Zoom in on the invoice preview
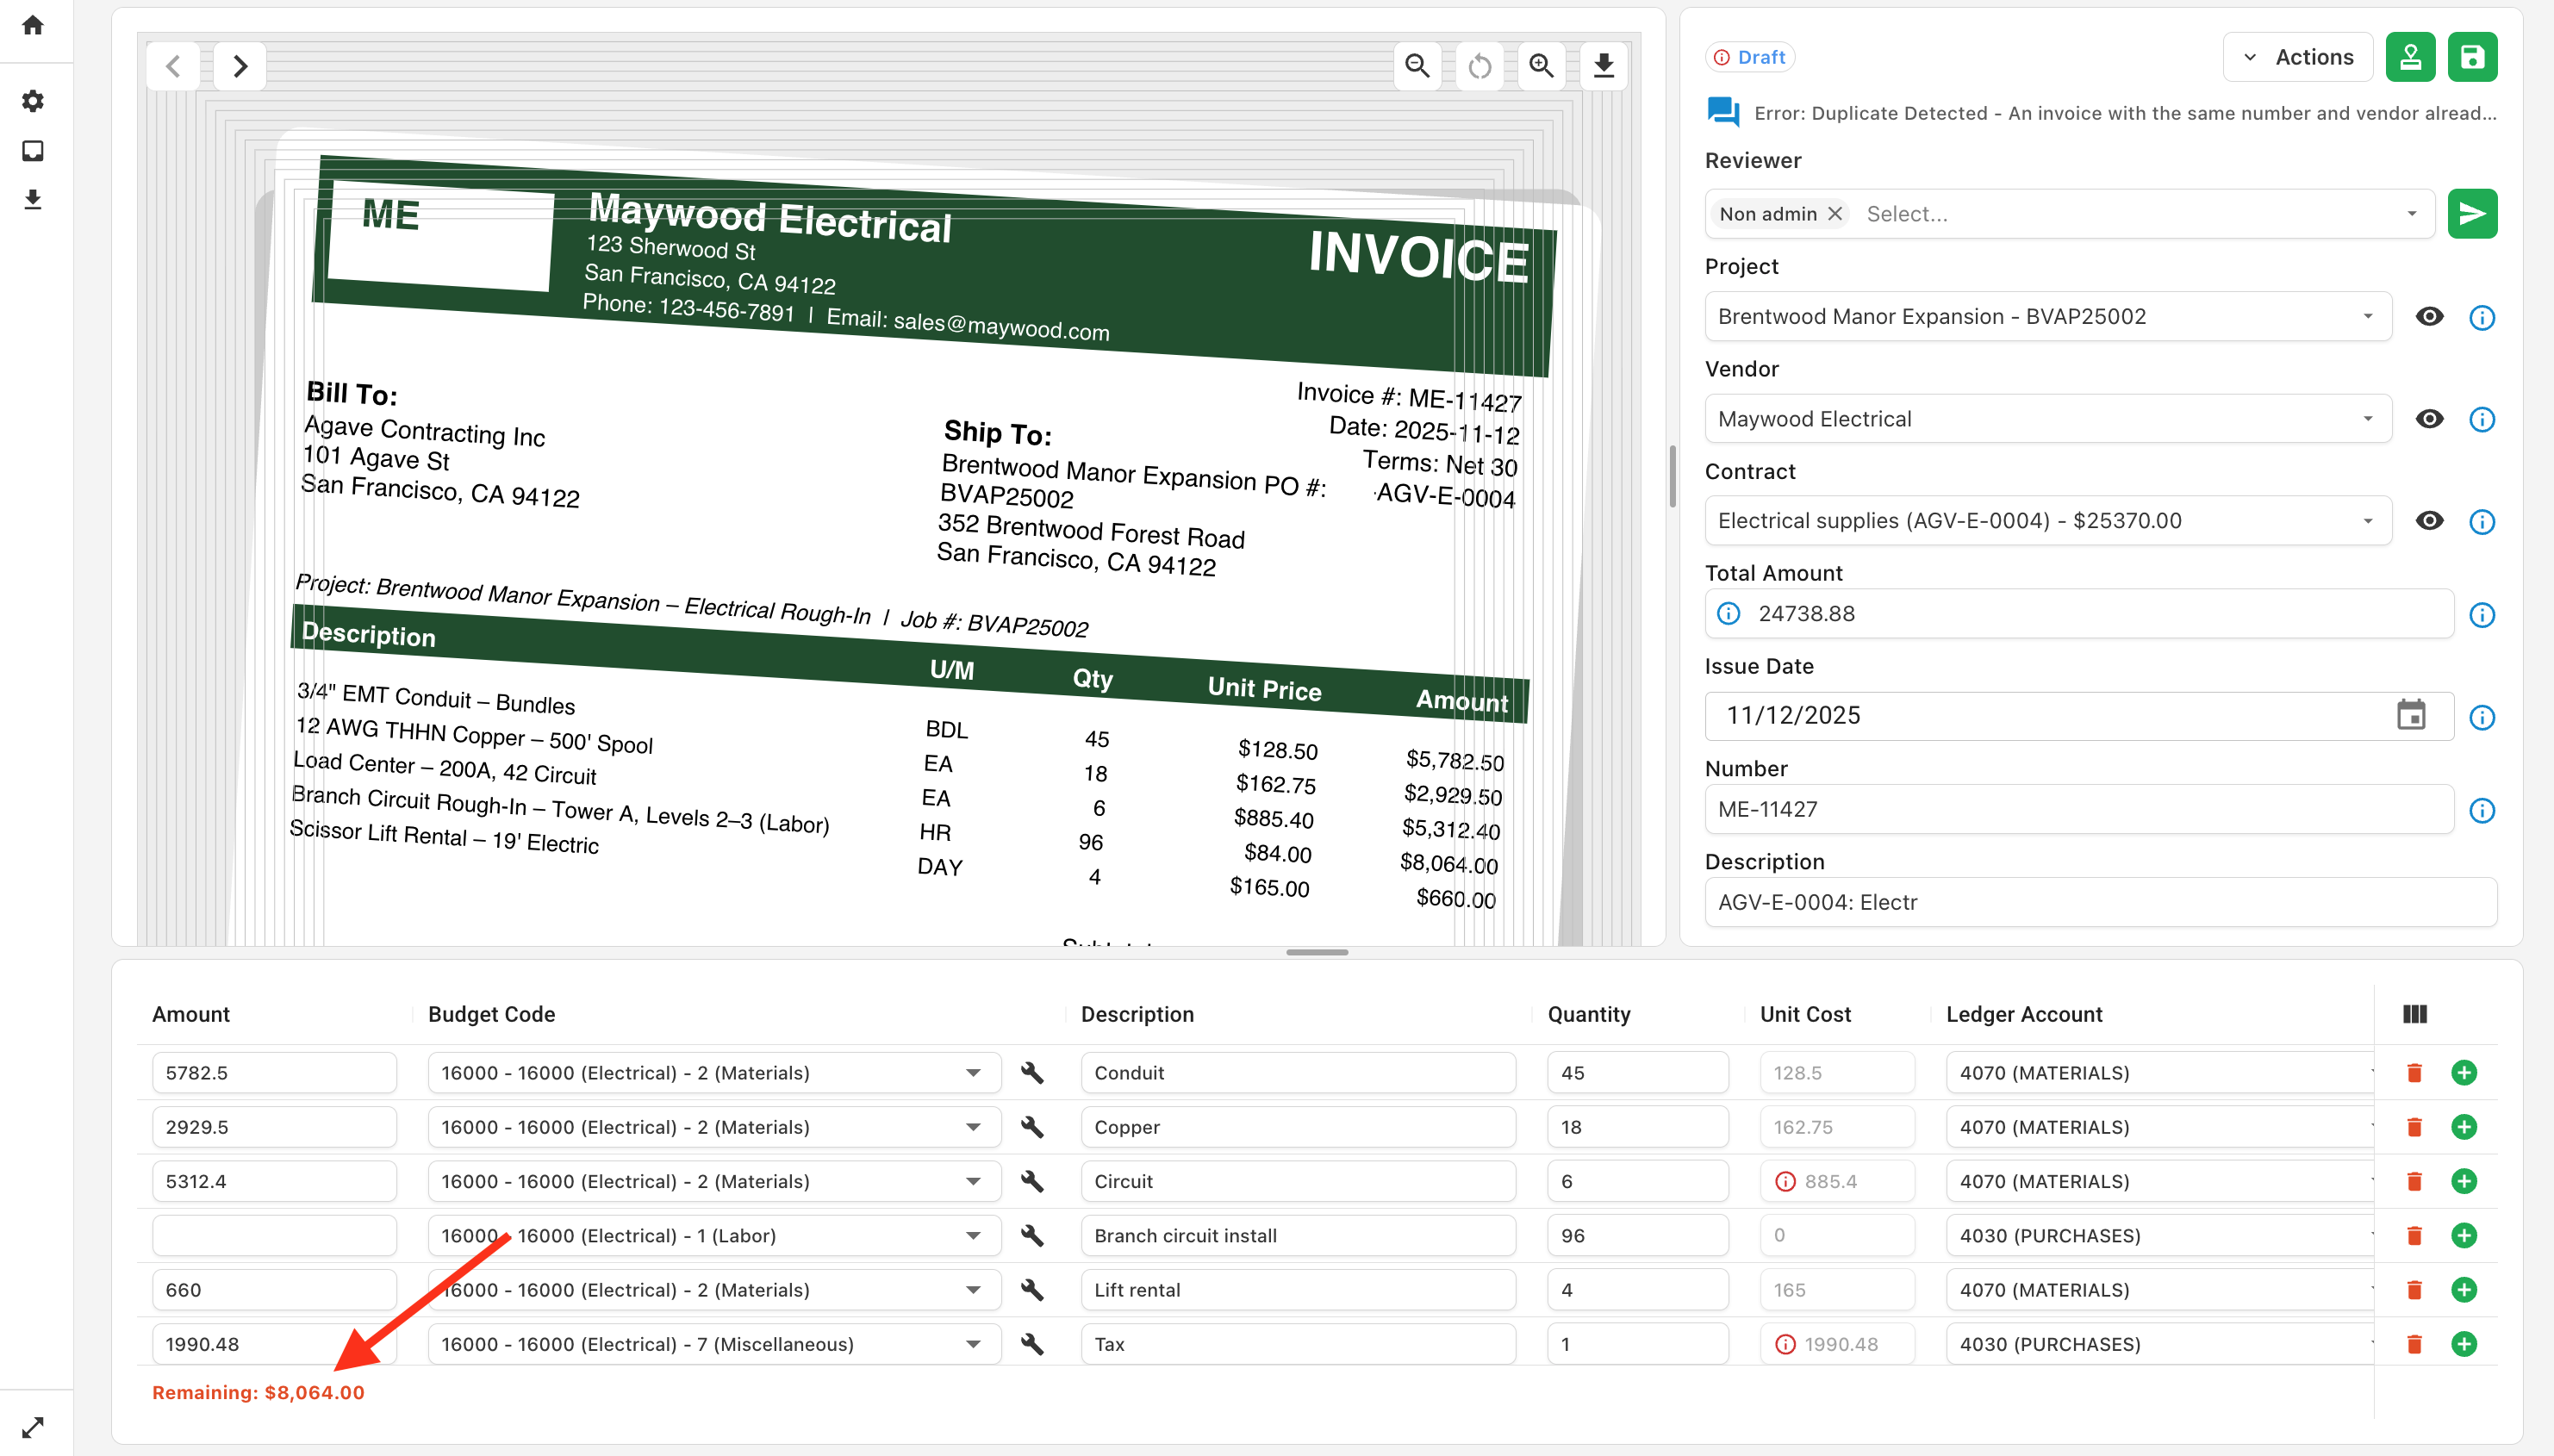 click(x=1540, y=65)
